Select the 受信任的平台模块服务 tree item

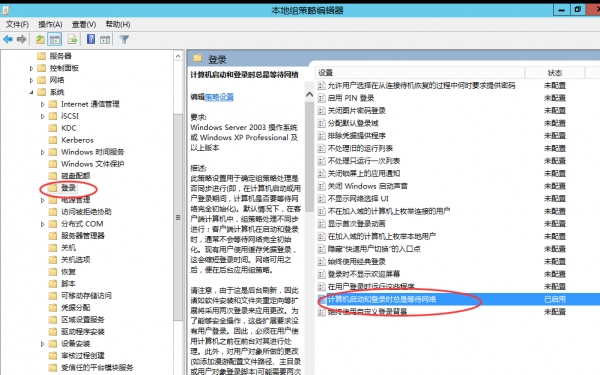click(x=97, y=368)
